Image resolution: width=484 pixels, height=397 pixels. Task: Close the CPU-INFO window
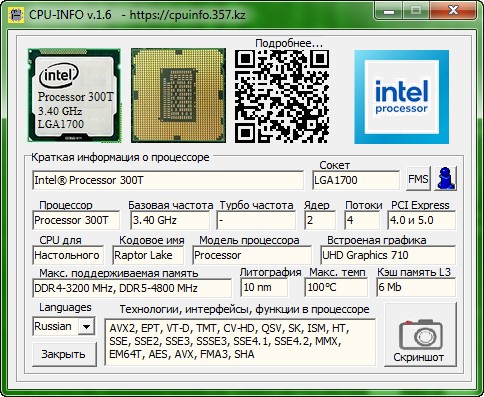[453, 11]
